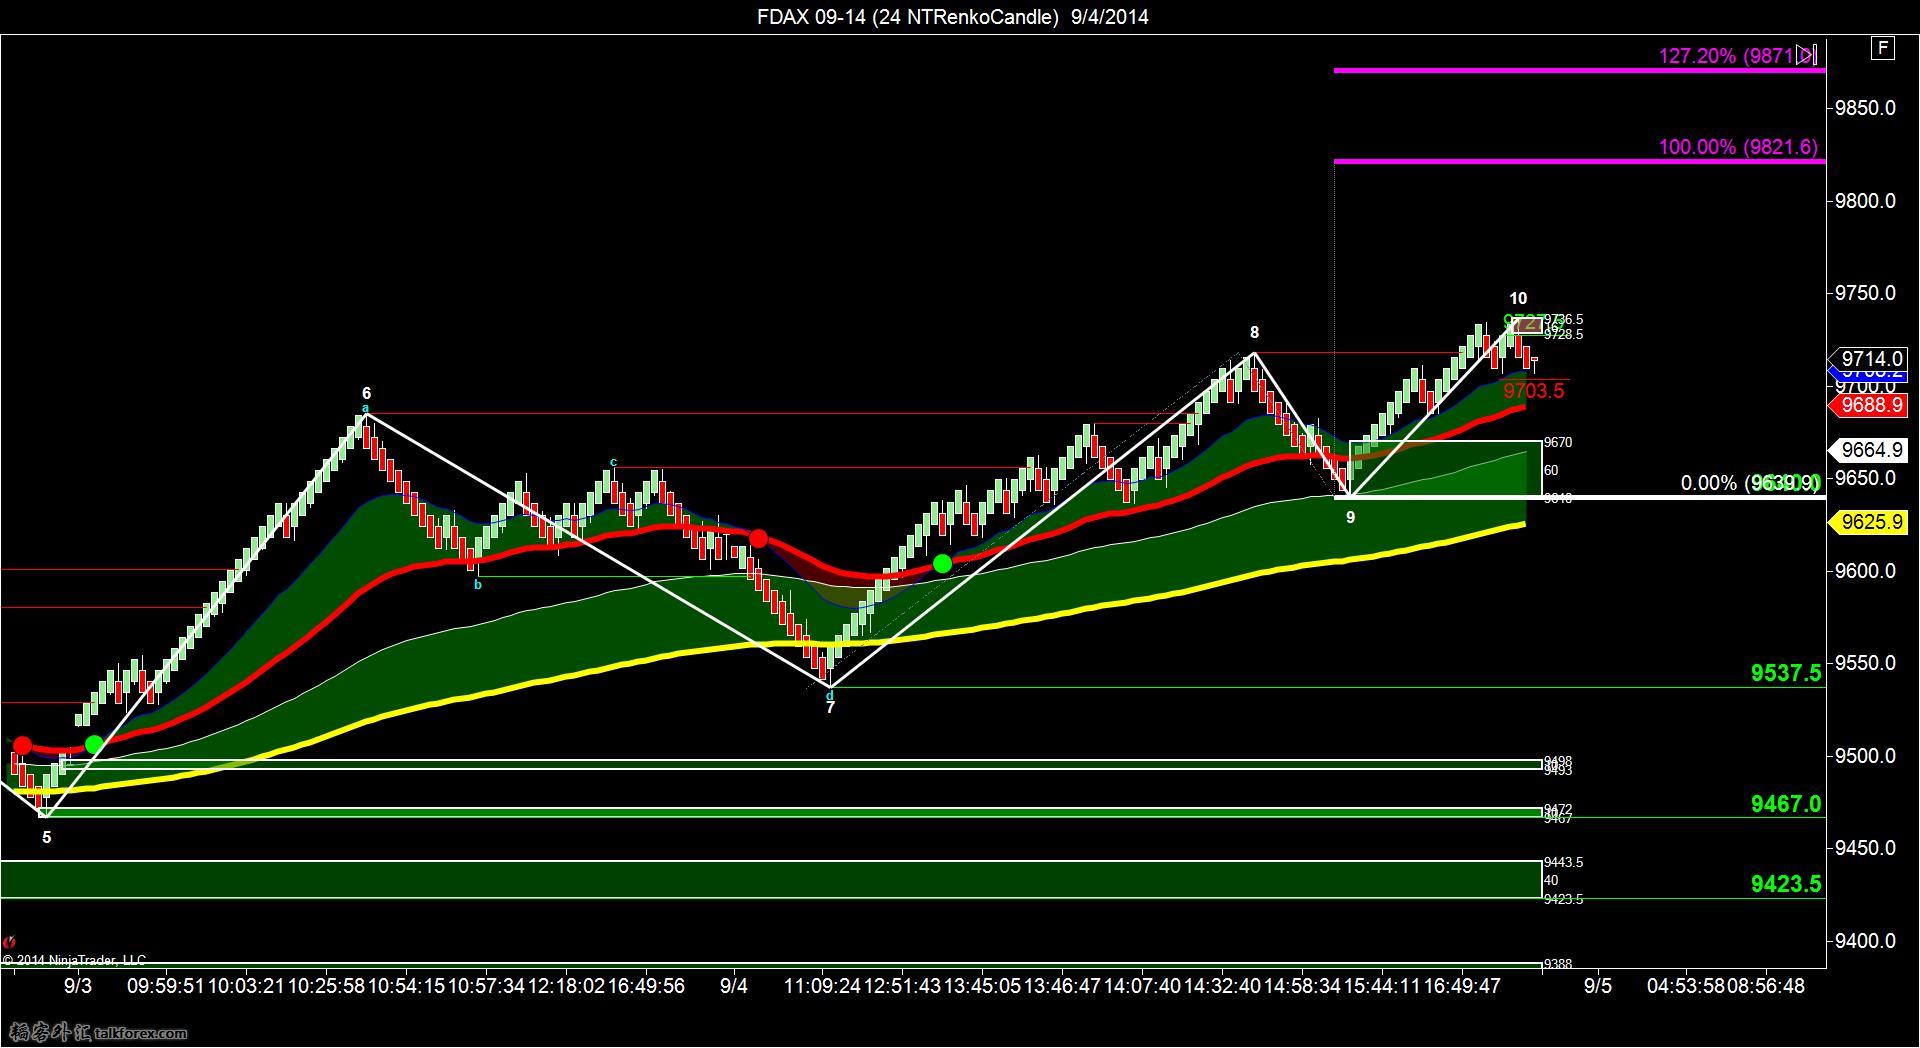Click the 9750.0 price axis label
This screenshot has height=1048, width=1920.
tap(1865, 293)
